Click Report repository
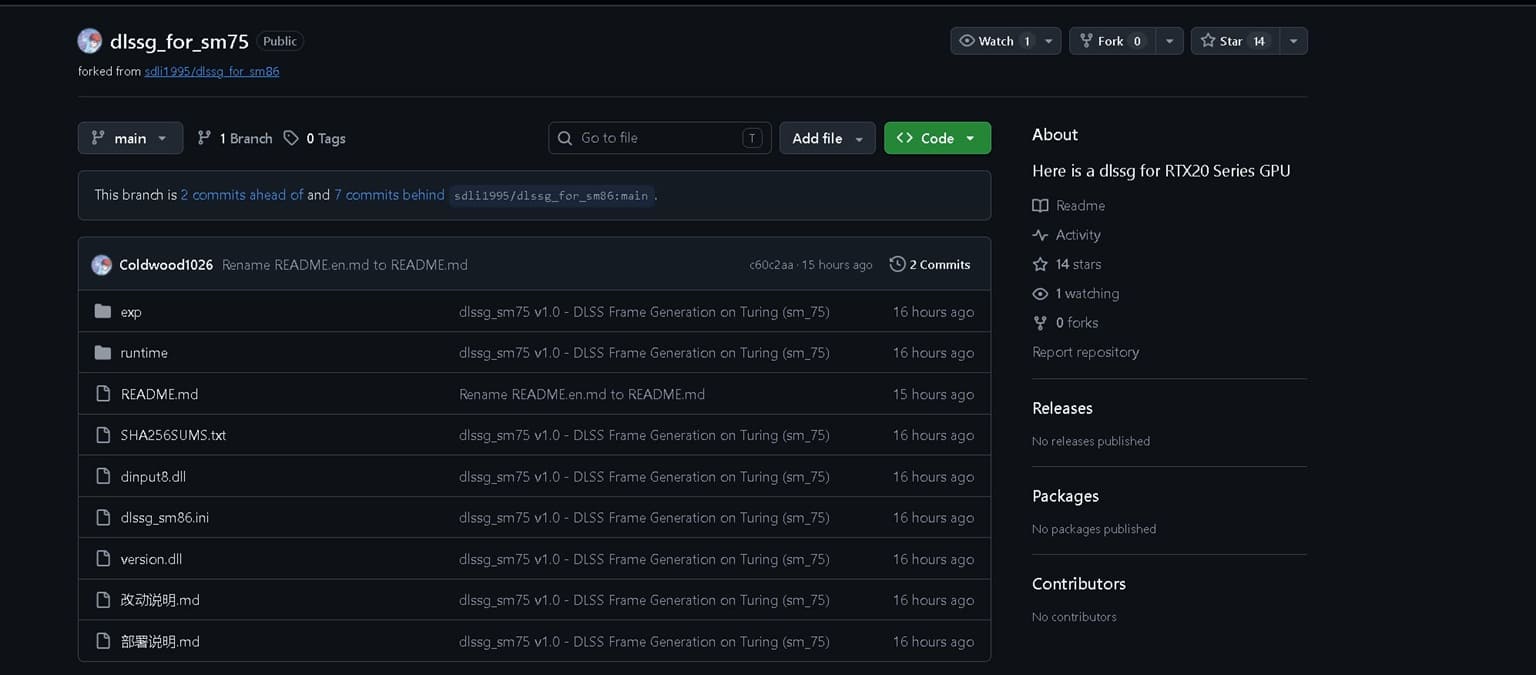The height and width of the screenshot is (675, 1536). pos(1085,352)
